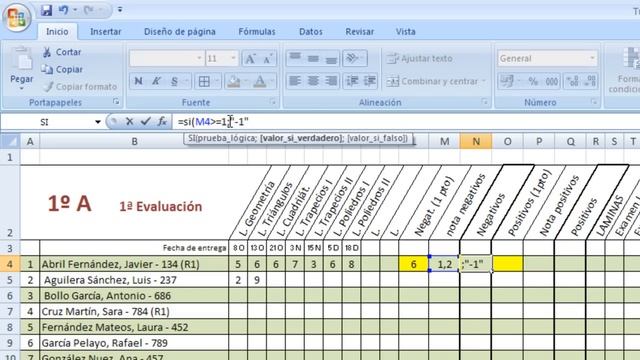Click the yellow cell containing 6
The image size is (640, 360).
413,264
